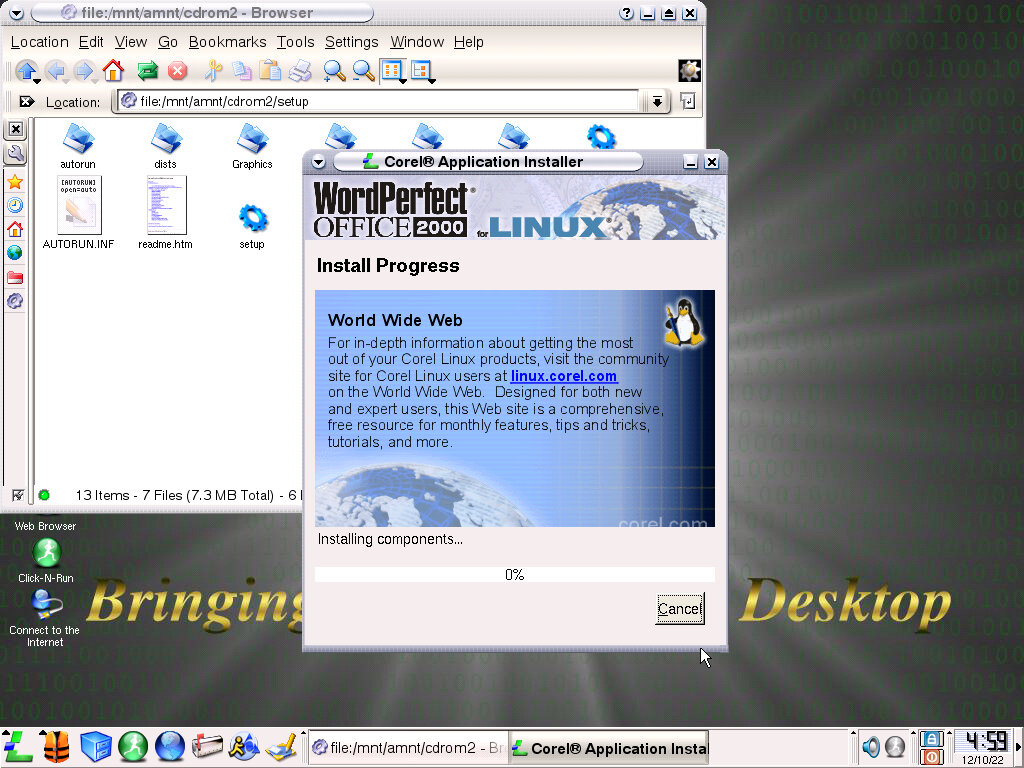Screen dimensions: 1024x768
Task: Open the Bookmarks star sidebar panel
Action: point(15,182)
